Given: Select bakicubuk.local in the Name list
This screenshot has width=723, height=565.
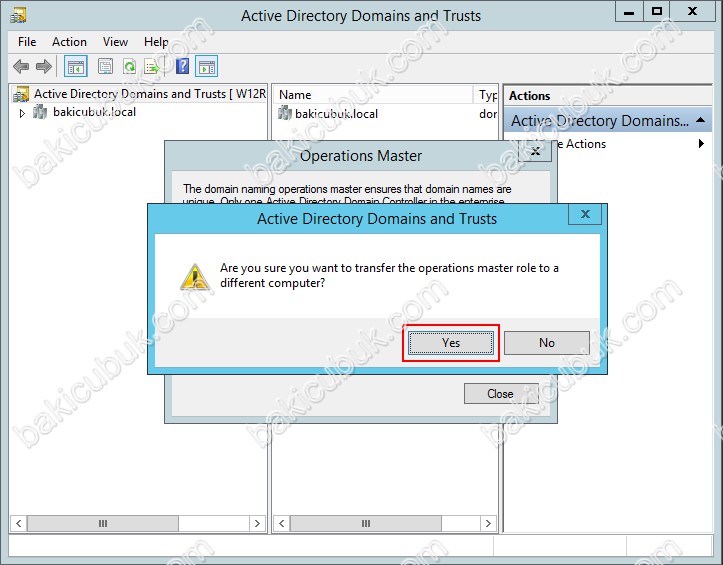Looking at the screenshot, I should pos(336,114).
